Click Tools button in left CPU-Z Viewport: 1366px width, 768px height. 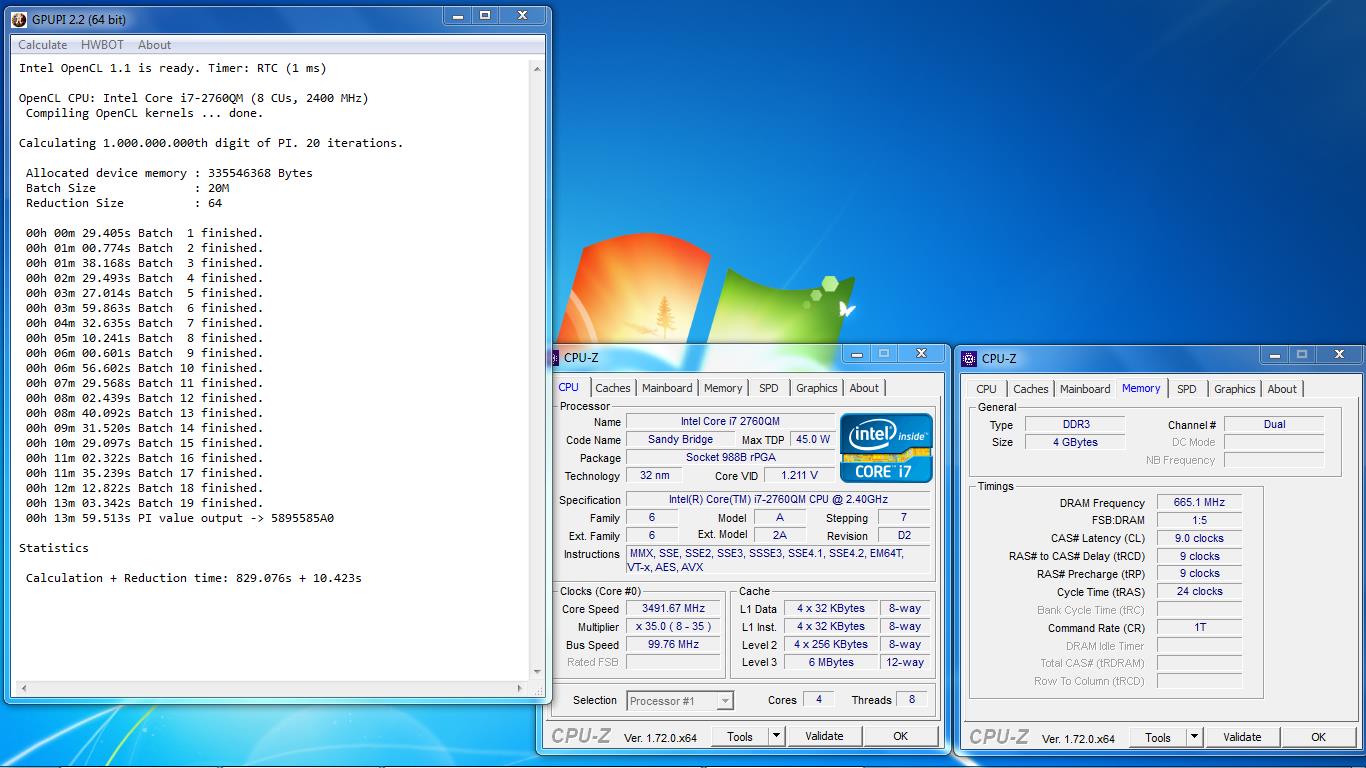(x=740, y=736)
